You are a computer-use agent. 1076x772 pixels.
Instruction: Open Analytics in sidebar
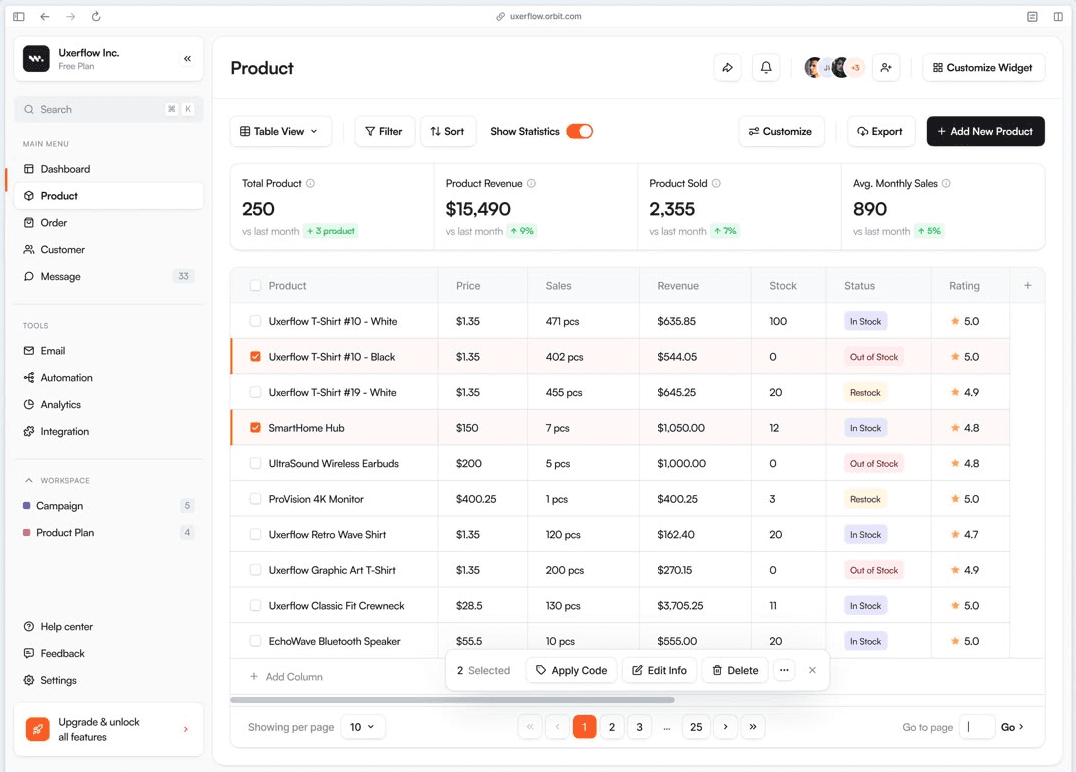pos(108,404)
